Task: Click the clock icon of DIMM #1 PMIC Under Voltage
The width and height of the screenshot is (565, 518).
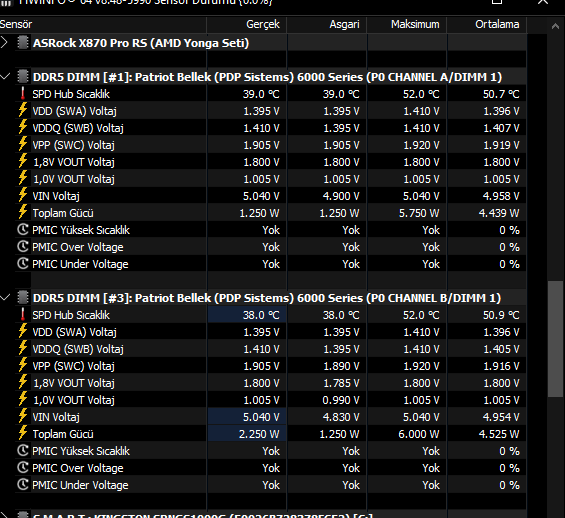Action: [23, 263]
